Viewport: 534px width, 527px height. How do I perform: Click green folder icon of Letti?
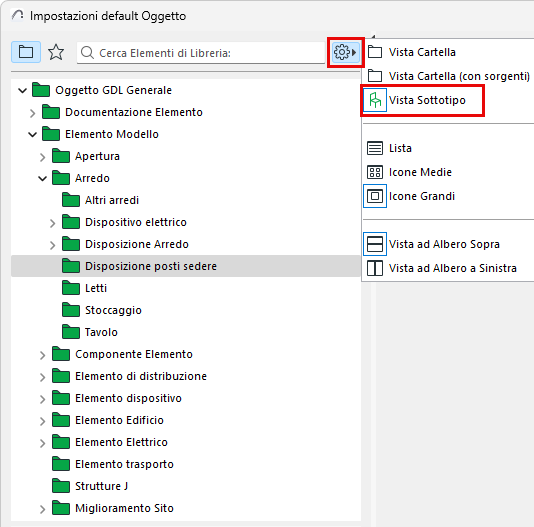click(71, 288)
